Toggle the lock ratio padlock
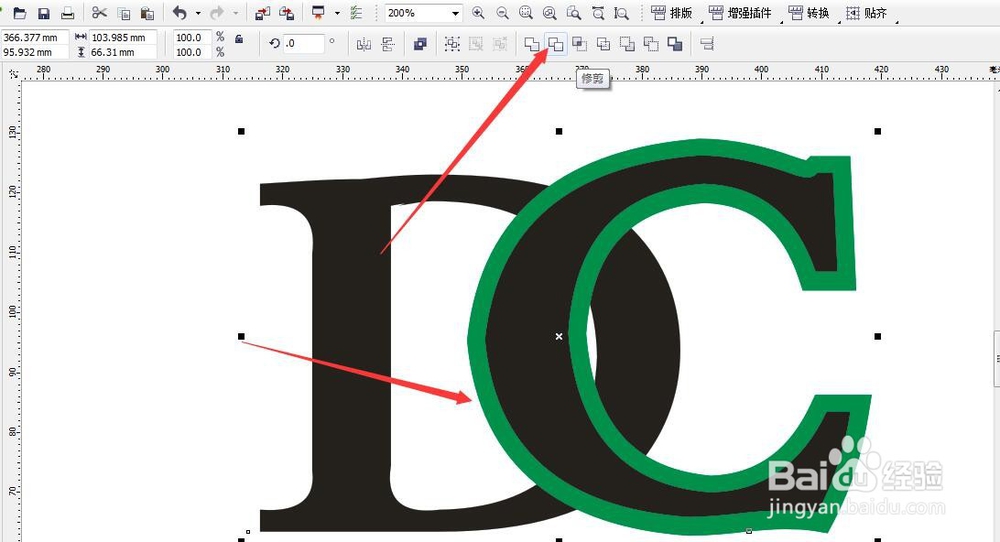The width and height of the screenshot is (1000, 542). 239,39
